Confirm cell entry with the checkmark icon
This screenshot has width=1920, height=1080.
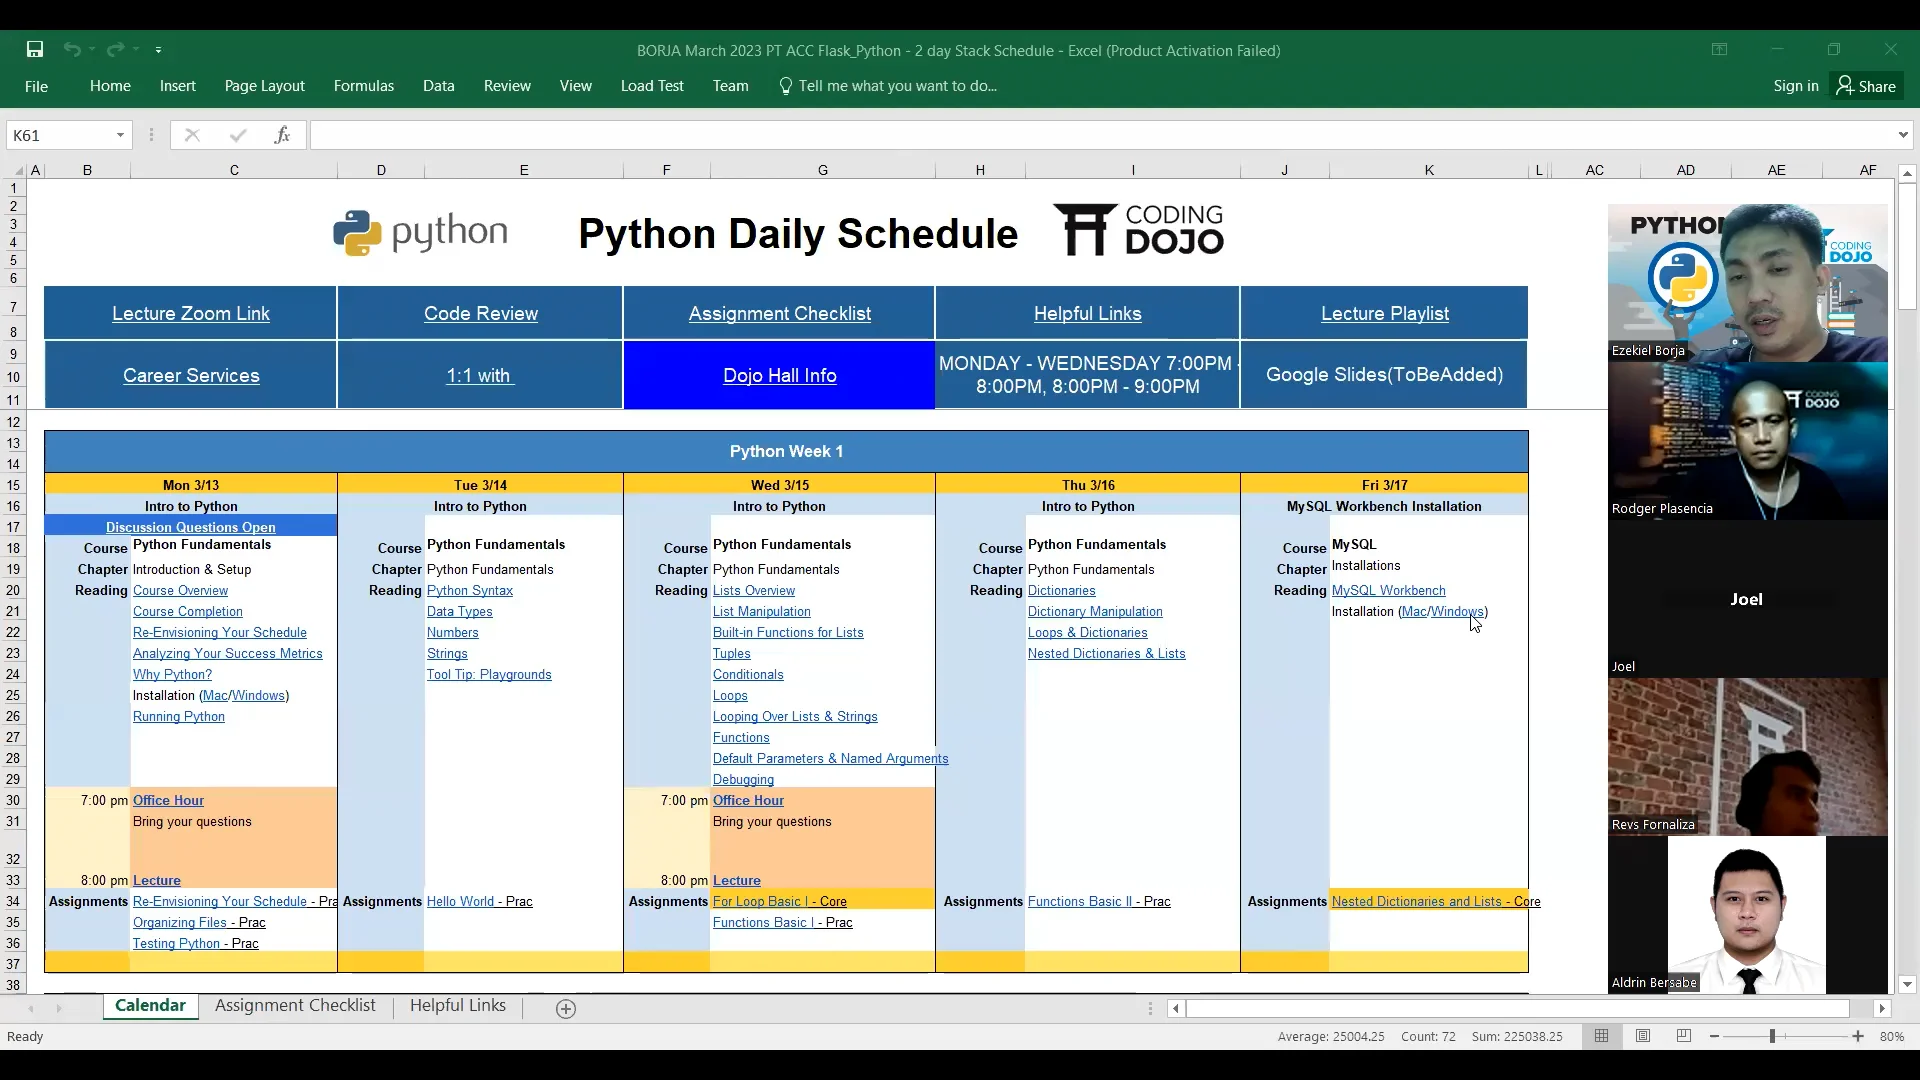(x=237, y=134)
